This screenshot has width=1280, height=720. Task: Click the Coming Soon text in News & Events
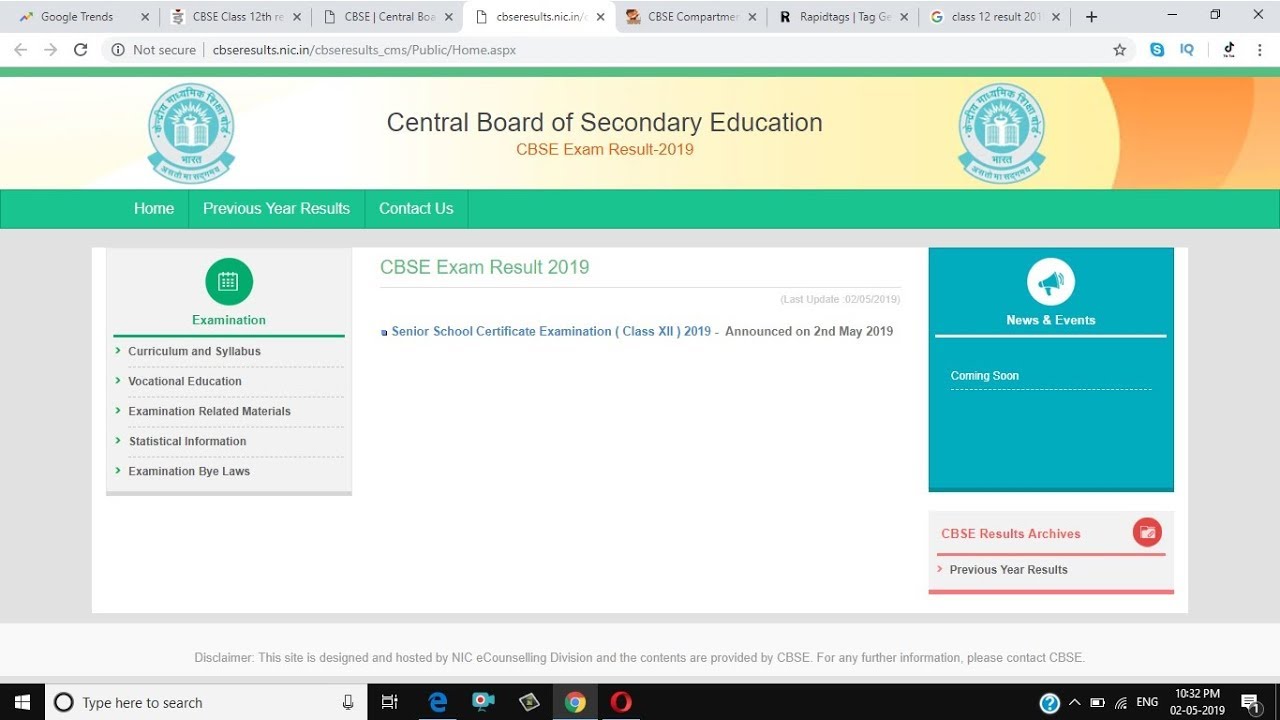click(x=985, y=376)
